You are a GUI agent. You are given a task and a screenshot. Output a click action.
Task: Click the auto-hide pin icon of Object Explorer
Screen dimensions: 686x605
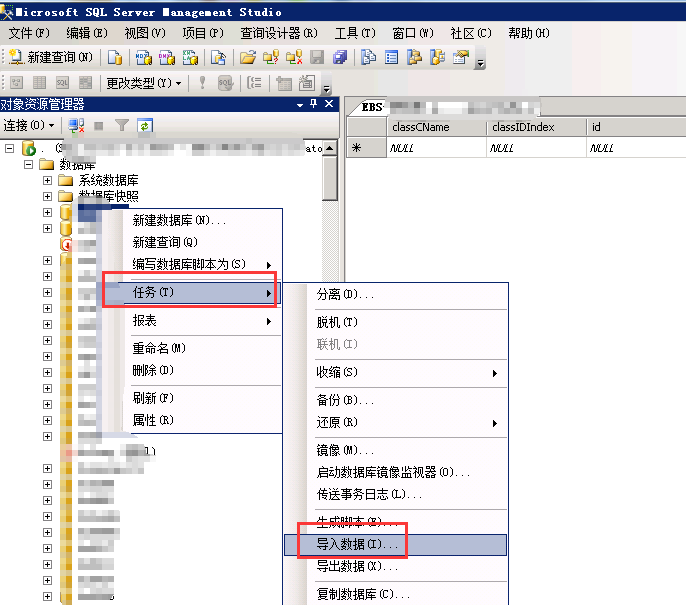point(312,105)
